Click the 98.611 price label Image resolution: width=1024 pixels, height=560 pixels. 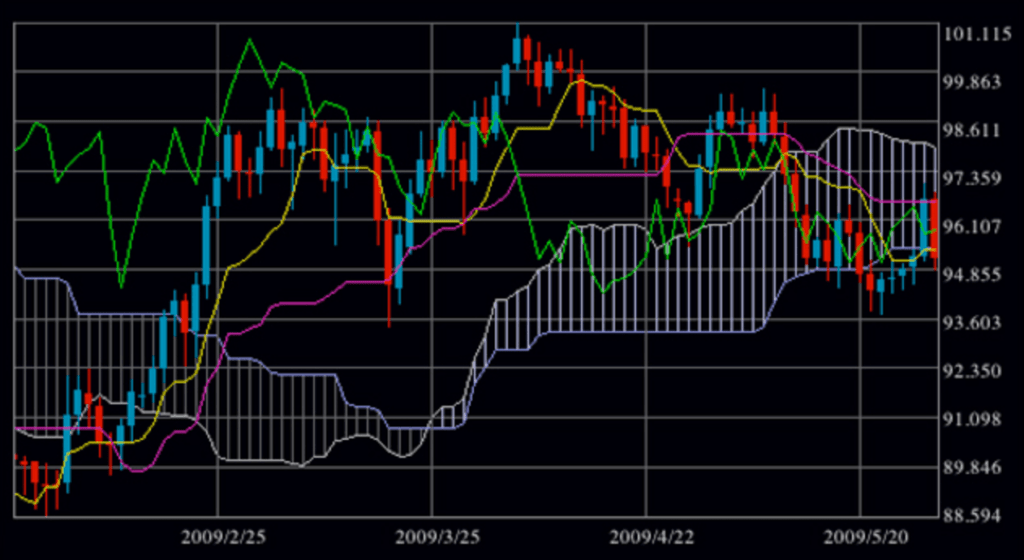978,131
